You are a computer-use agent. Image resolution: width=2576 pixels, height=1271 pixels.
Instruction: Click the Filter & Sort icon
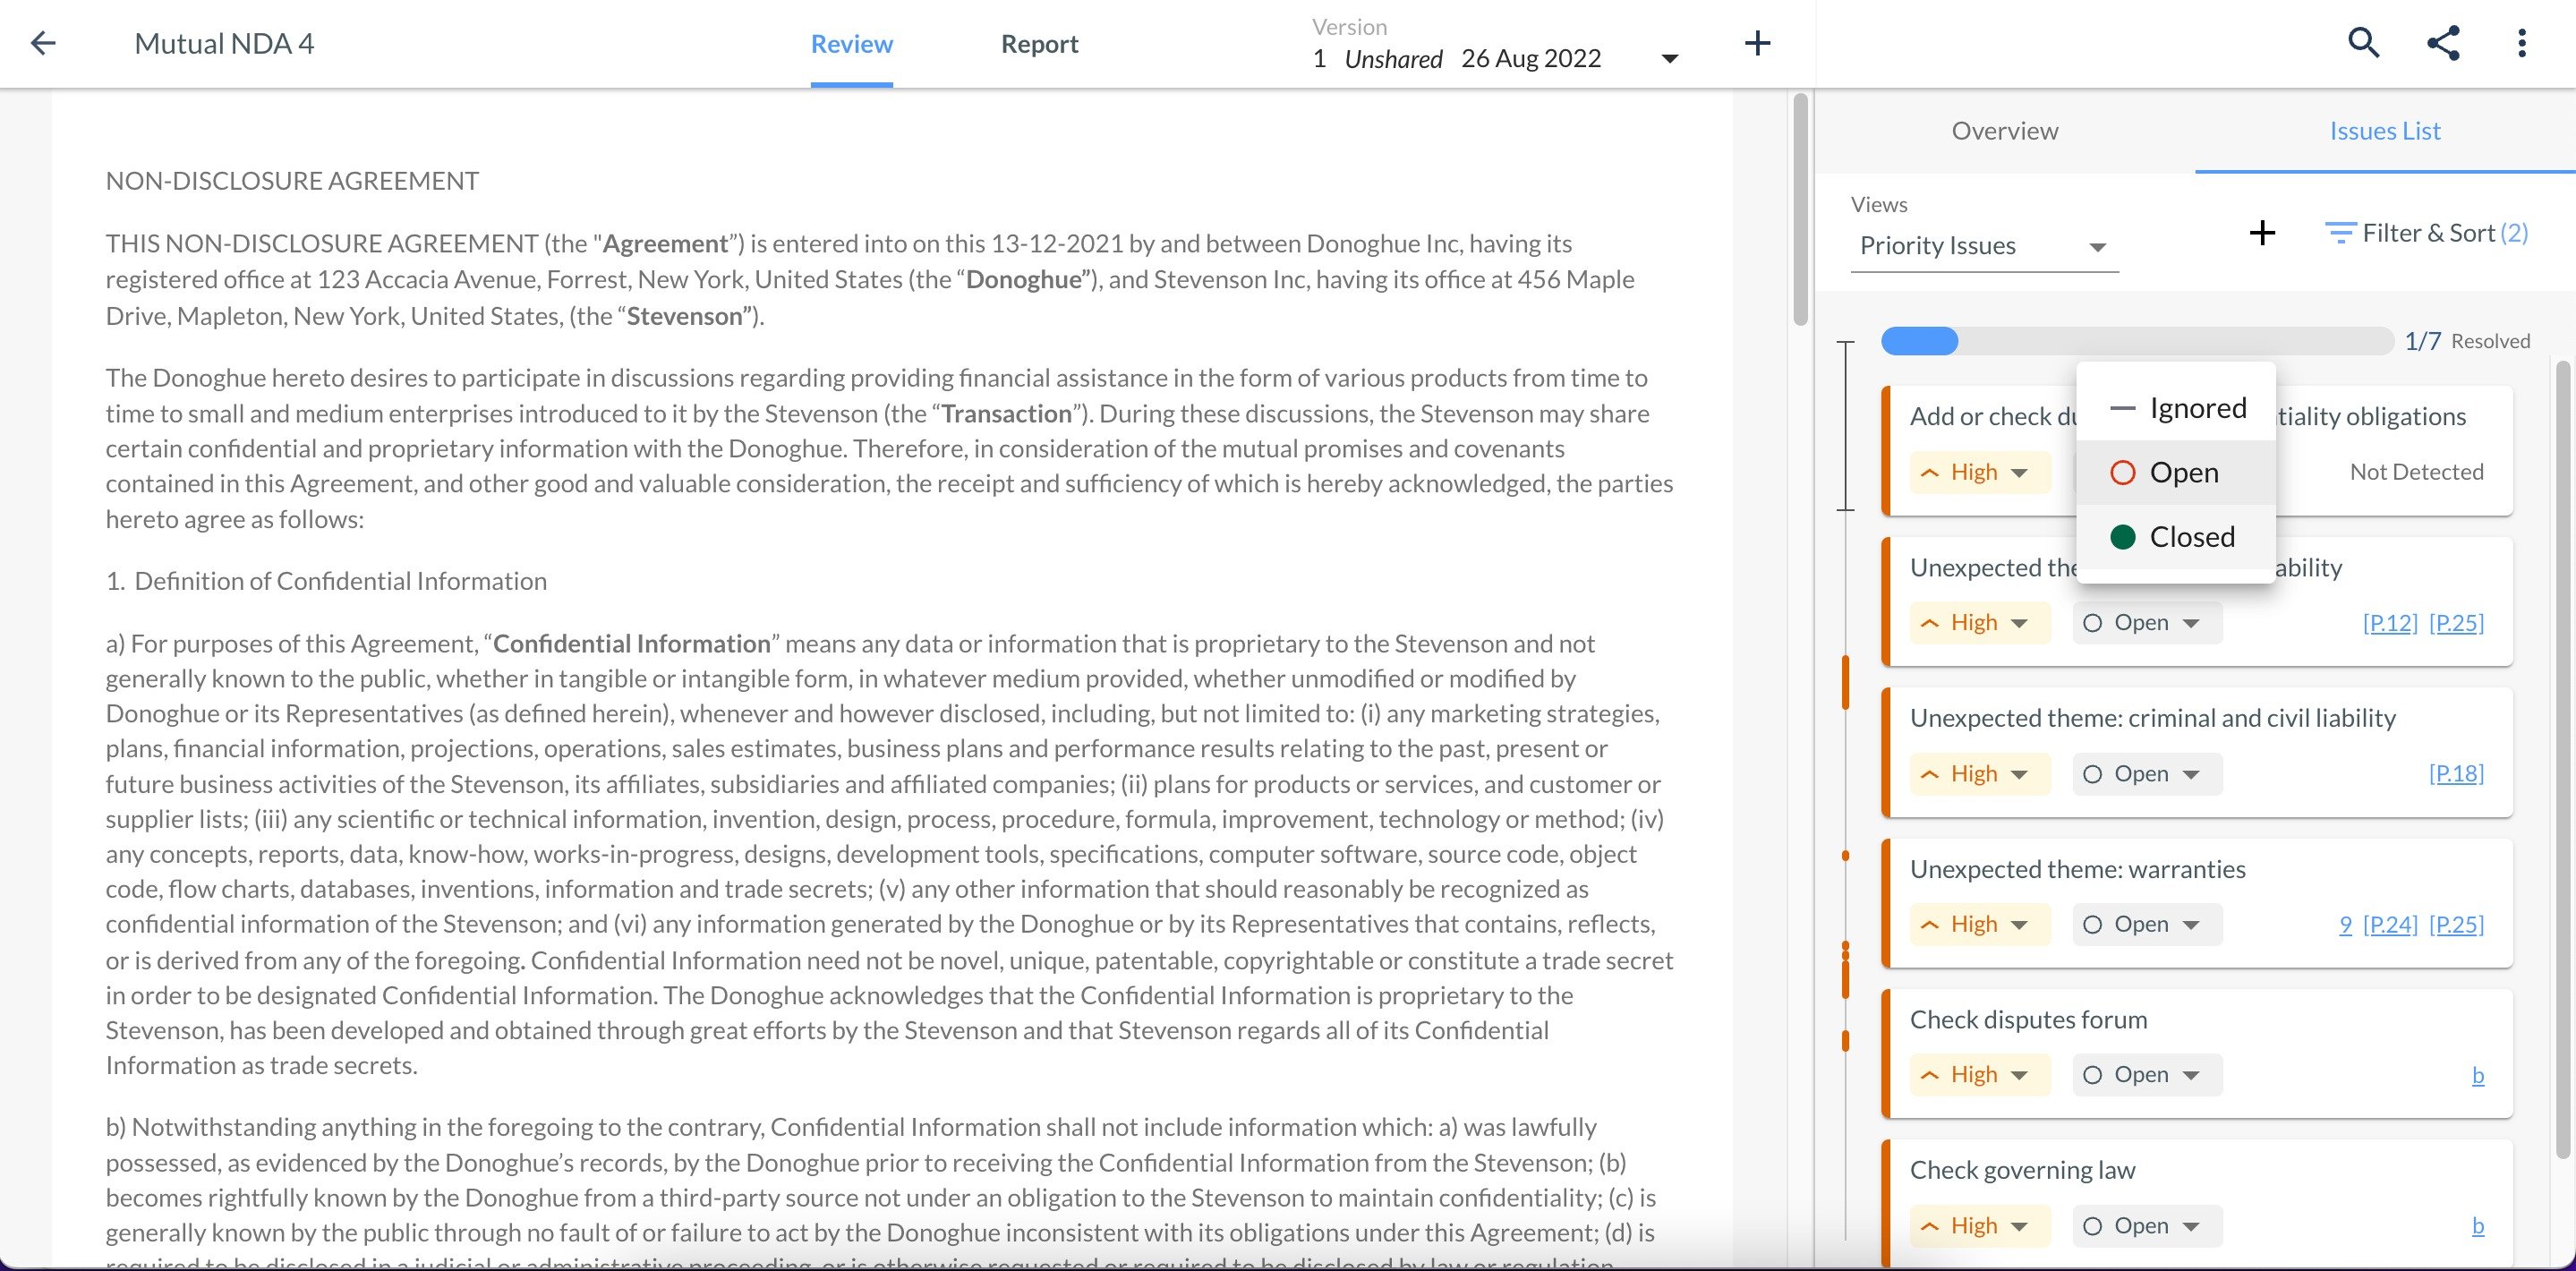coord(2334,234)
